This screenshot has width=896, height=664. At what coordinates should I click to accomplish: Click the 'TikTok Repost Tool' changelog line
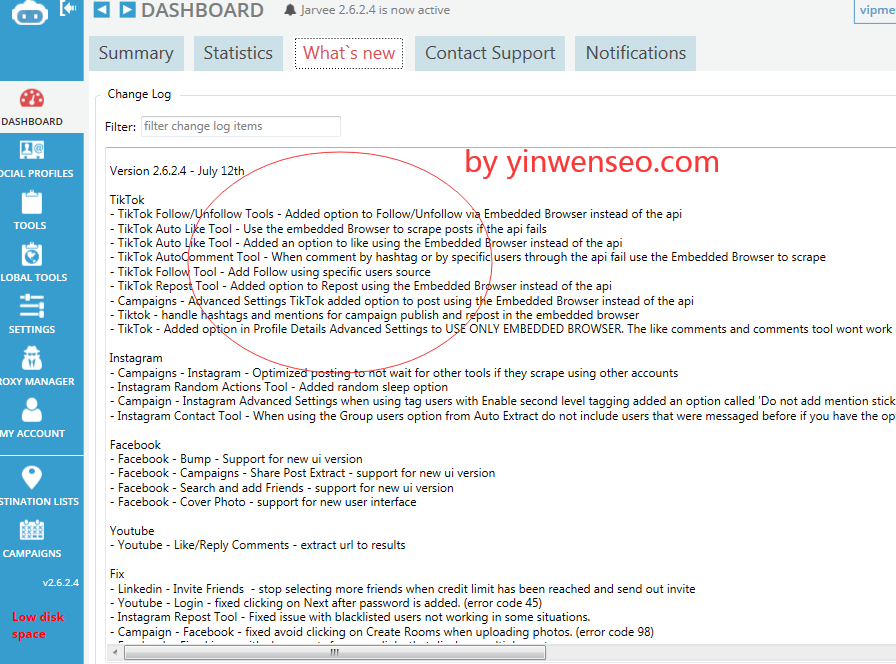[361, 286]
